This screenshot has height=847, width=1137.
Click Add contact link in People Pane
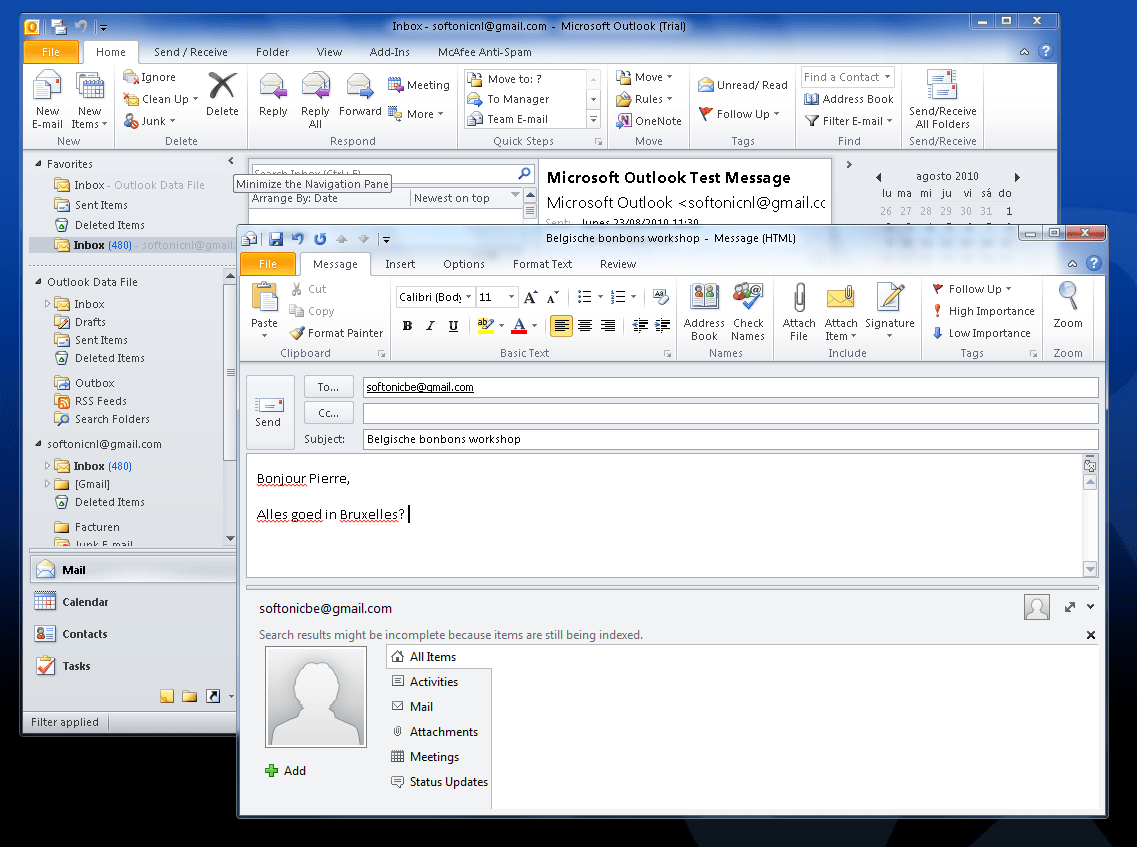click(x=286, y=771)
